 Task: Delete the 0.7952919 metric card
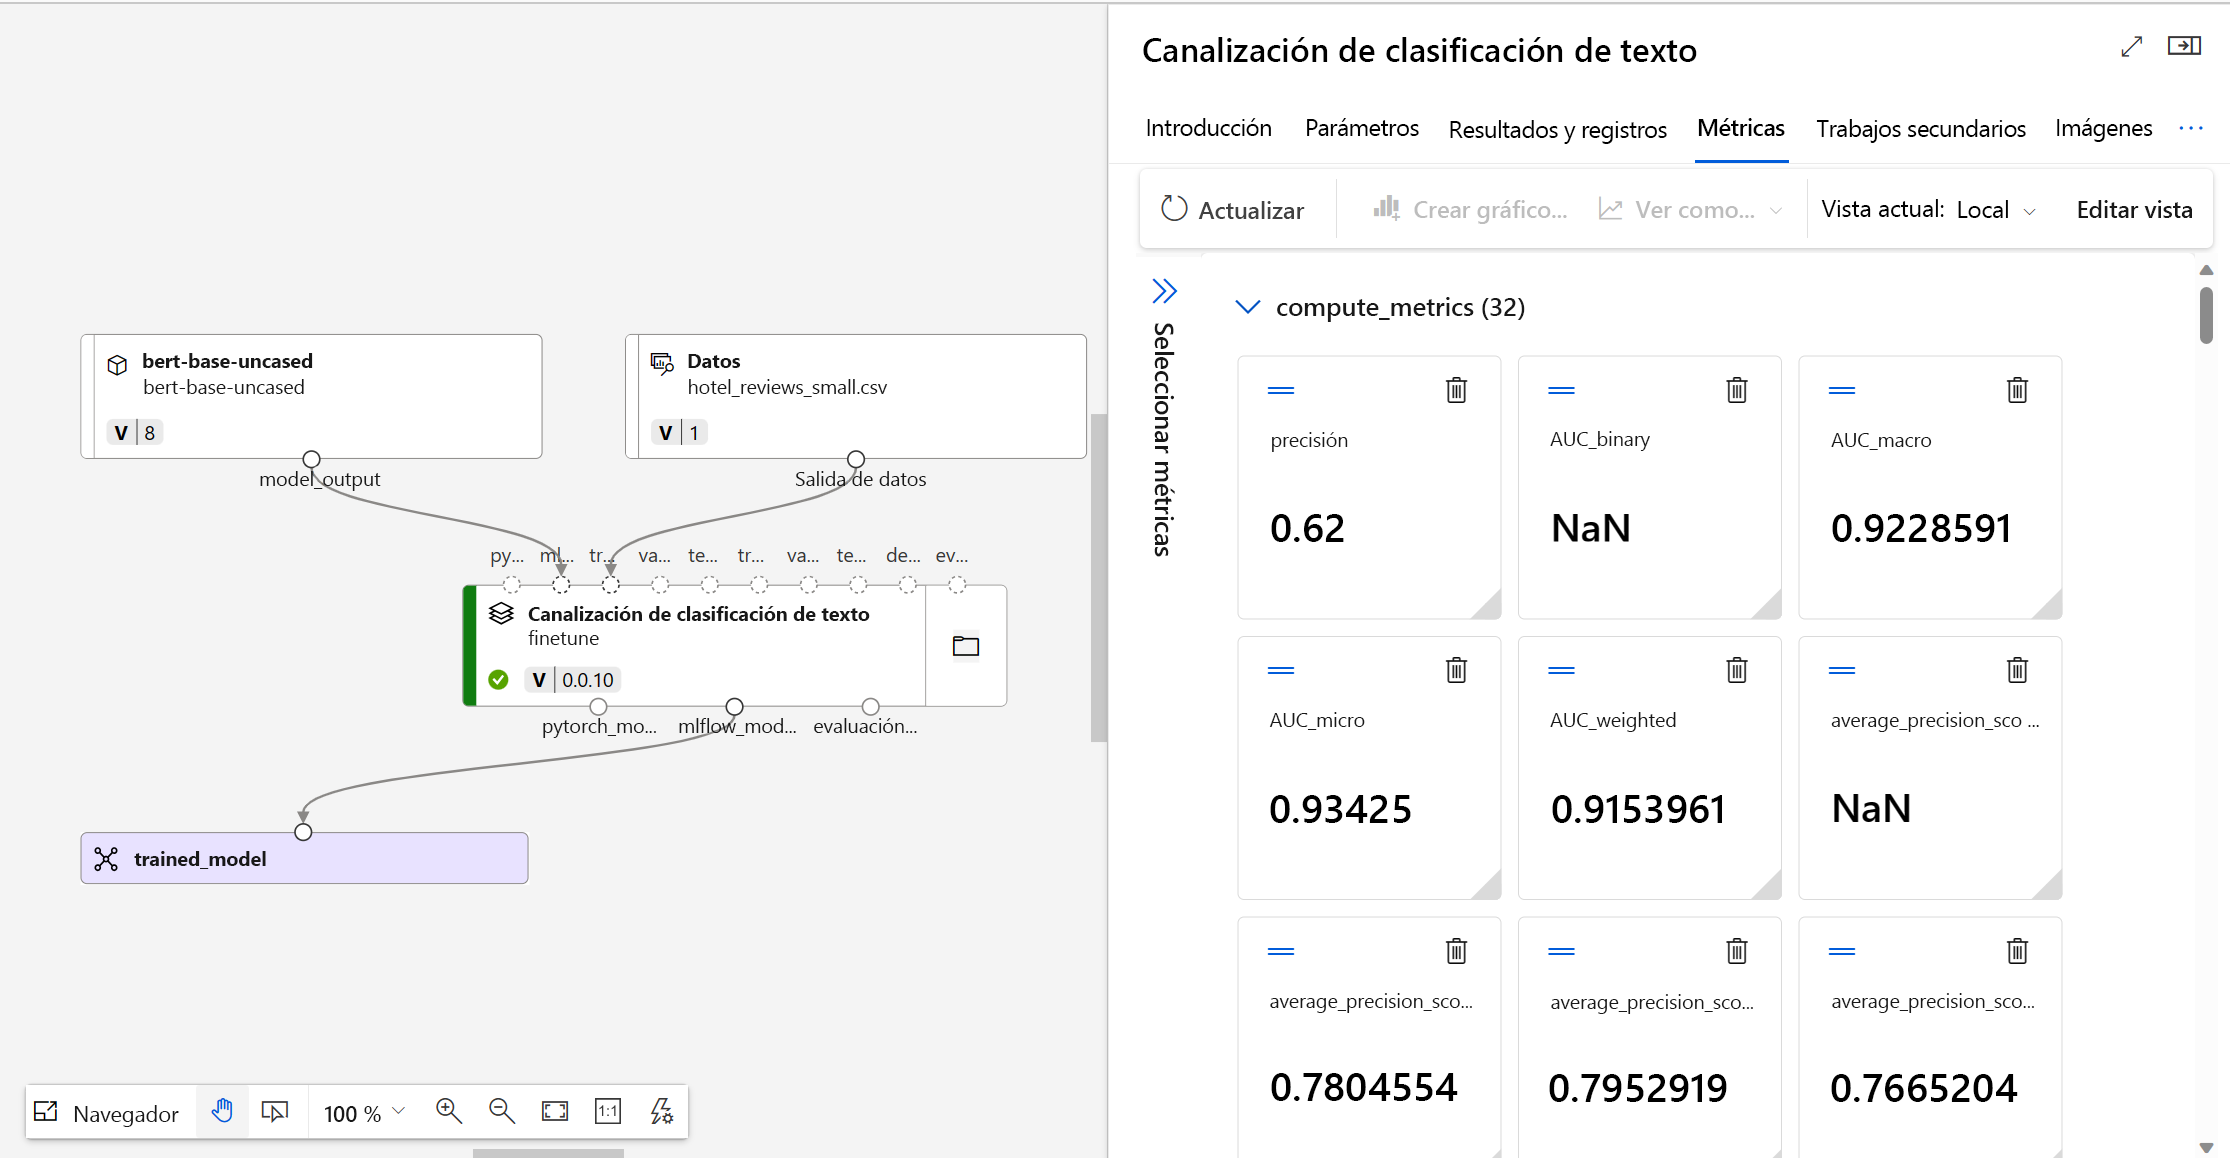click(1737, 951)
